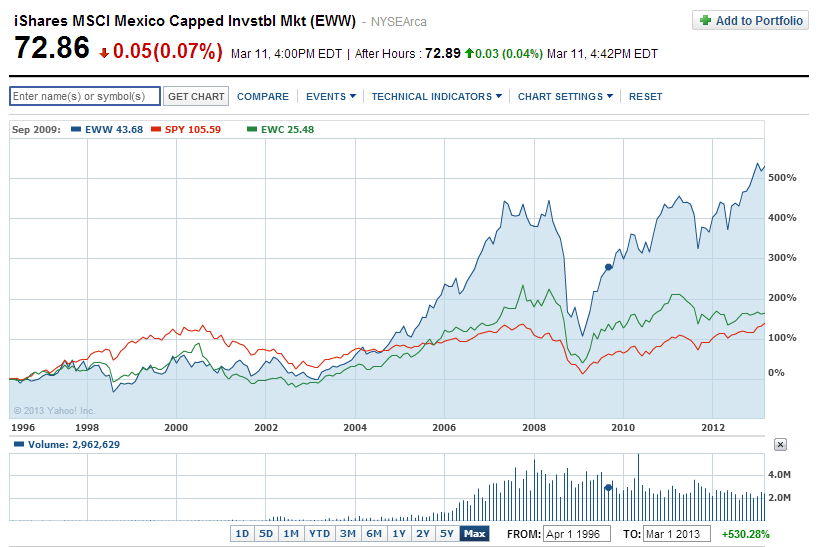The height and width of the screenshot is (547, 818).
Task: Click the 500% axis label
Action: click(x=782, y=177)
